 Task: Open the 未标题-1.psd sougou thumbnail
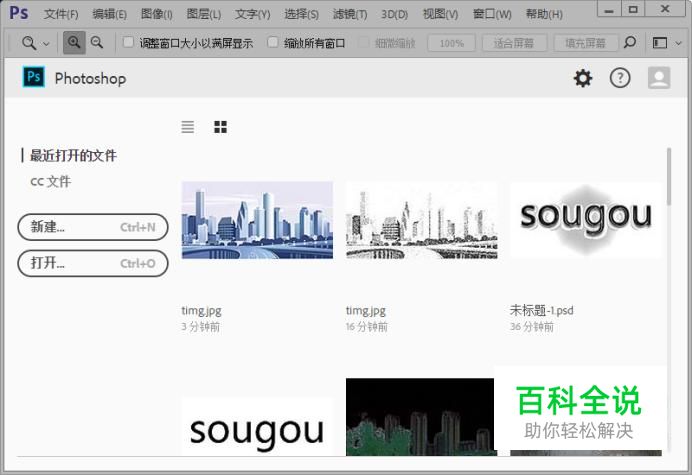(x=586, y=220)
